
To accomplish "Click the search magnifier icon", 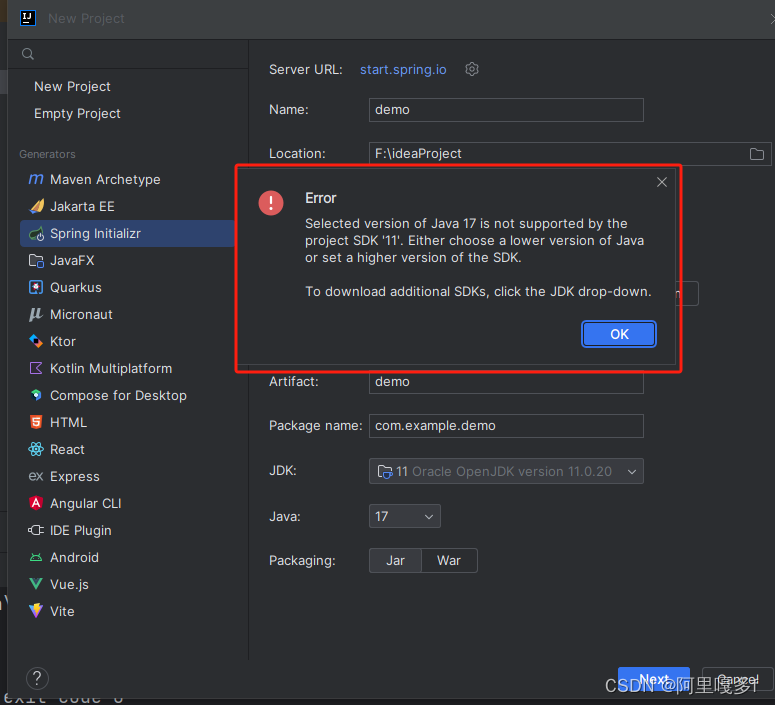I will click(28, 54).
